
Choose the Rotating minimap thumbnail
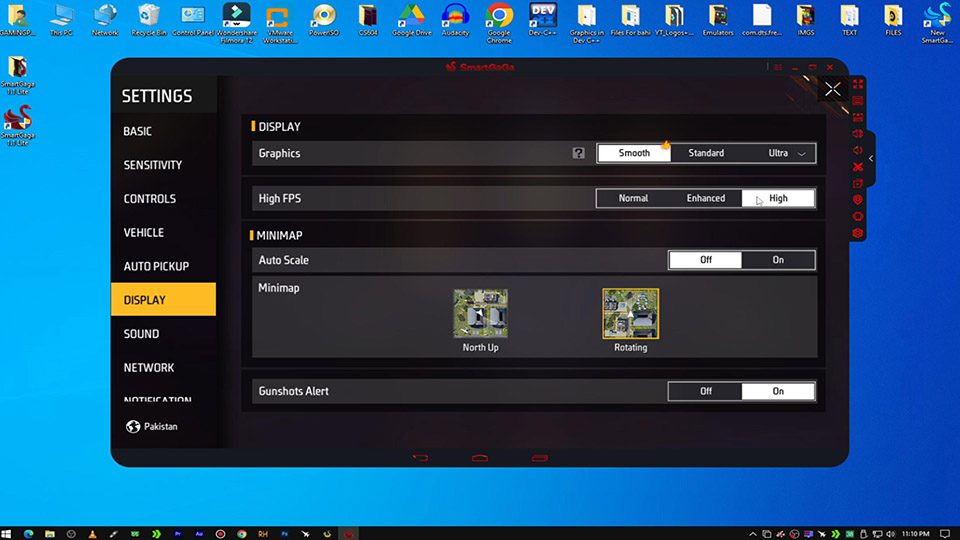[x=631, y=313]
